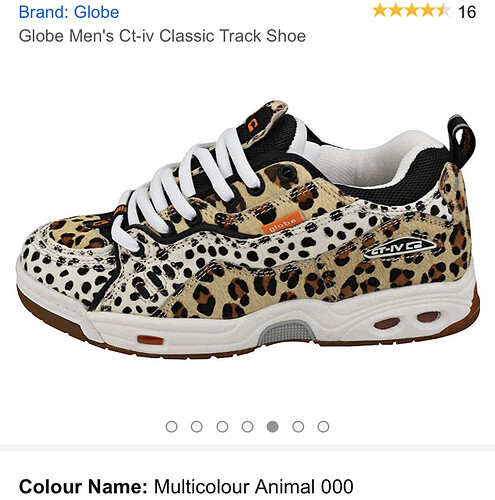
Task: Click the half-filled fifth rating star
Action: pyautogui.click(x=443, y=11)
